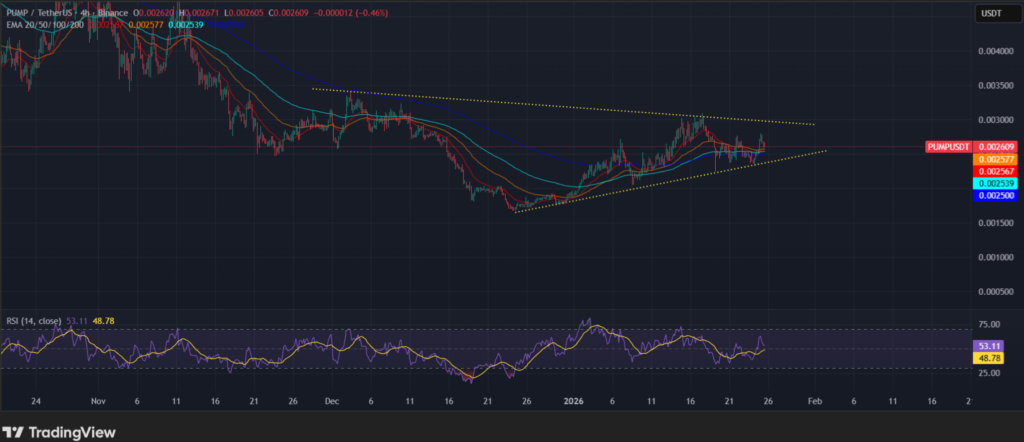Screen dimensions: 1024x442
Task: Select the RSI (14, close) indicator legend
Action: [x=30, y=321]
